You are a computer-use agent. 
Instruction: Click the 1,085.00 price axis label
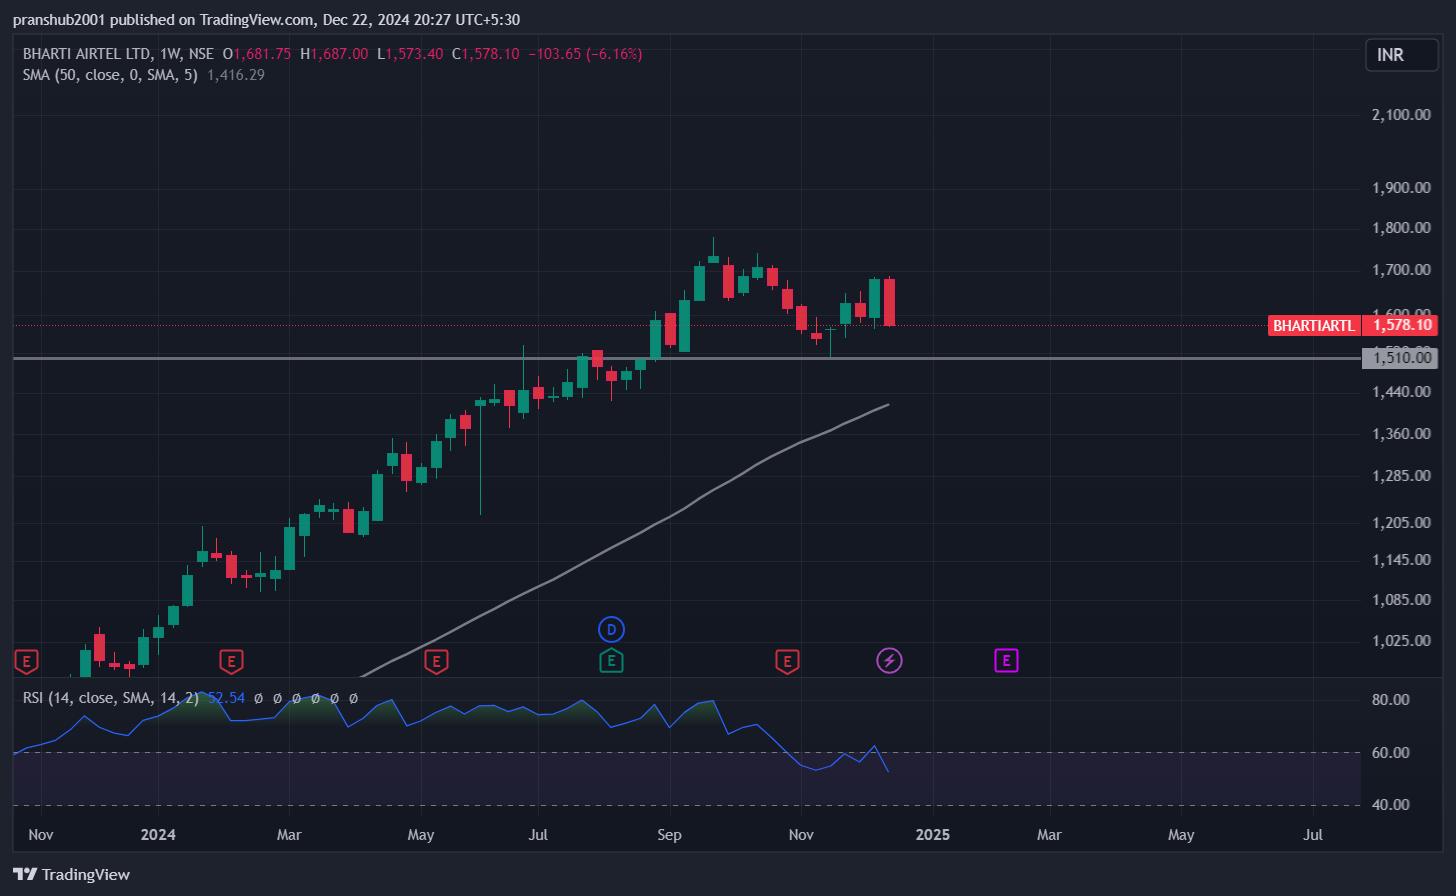[1401, 600]
